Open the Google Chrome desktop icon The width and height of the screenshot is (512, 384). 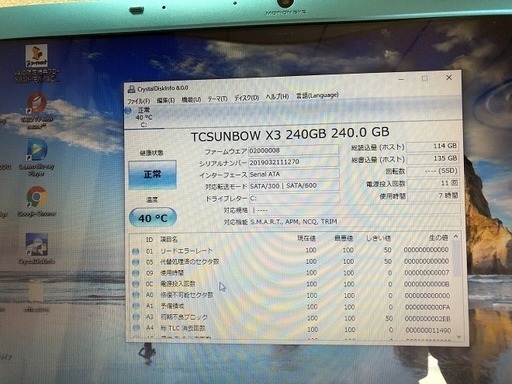[x=37, y=202]
